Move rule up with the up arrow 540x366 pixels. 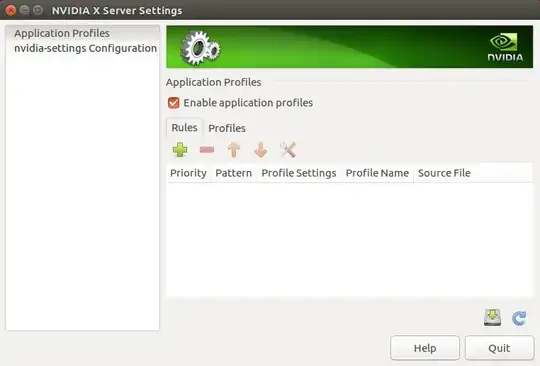234,150
